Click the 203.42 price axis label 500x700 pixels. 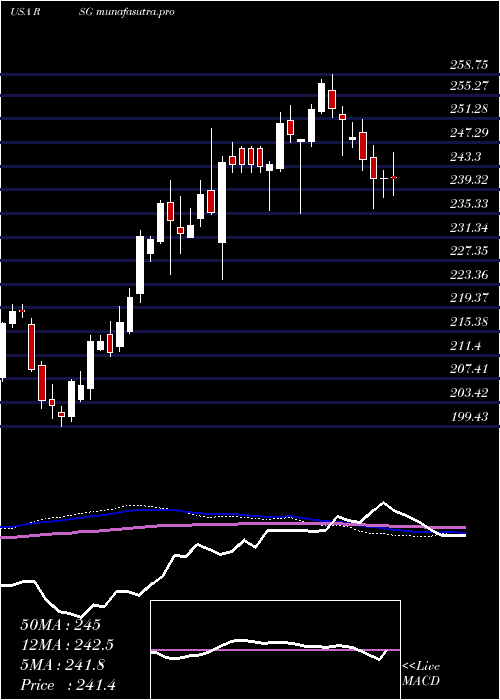click(x=468, y=393)
